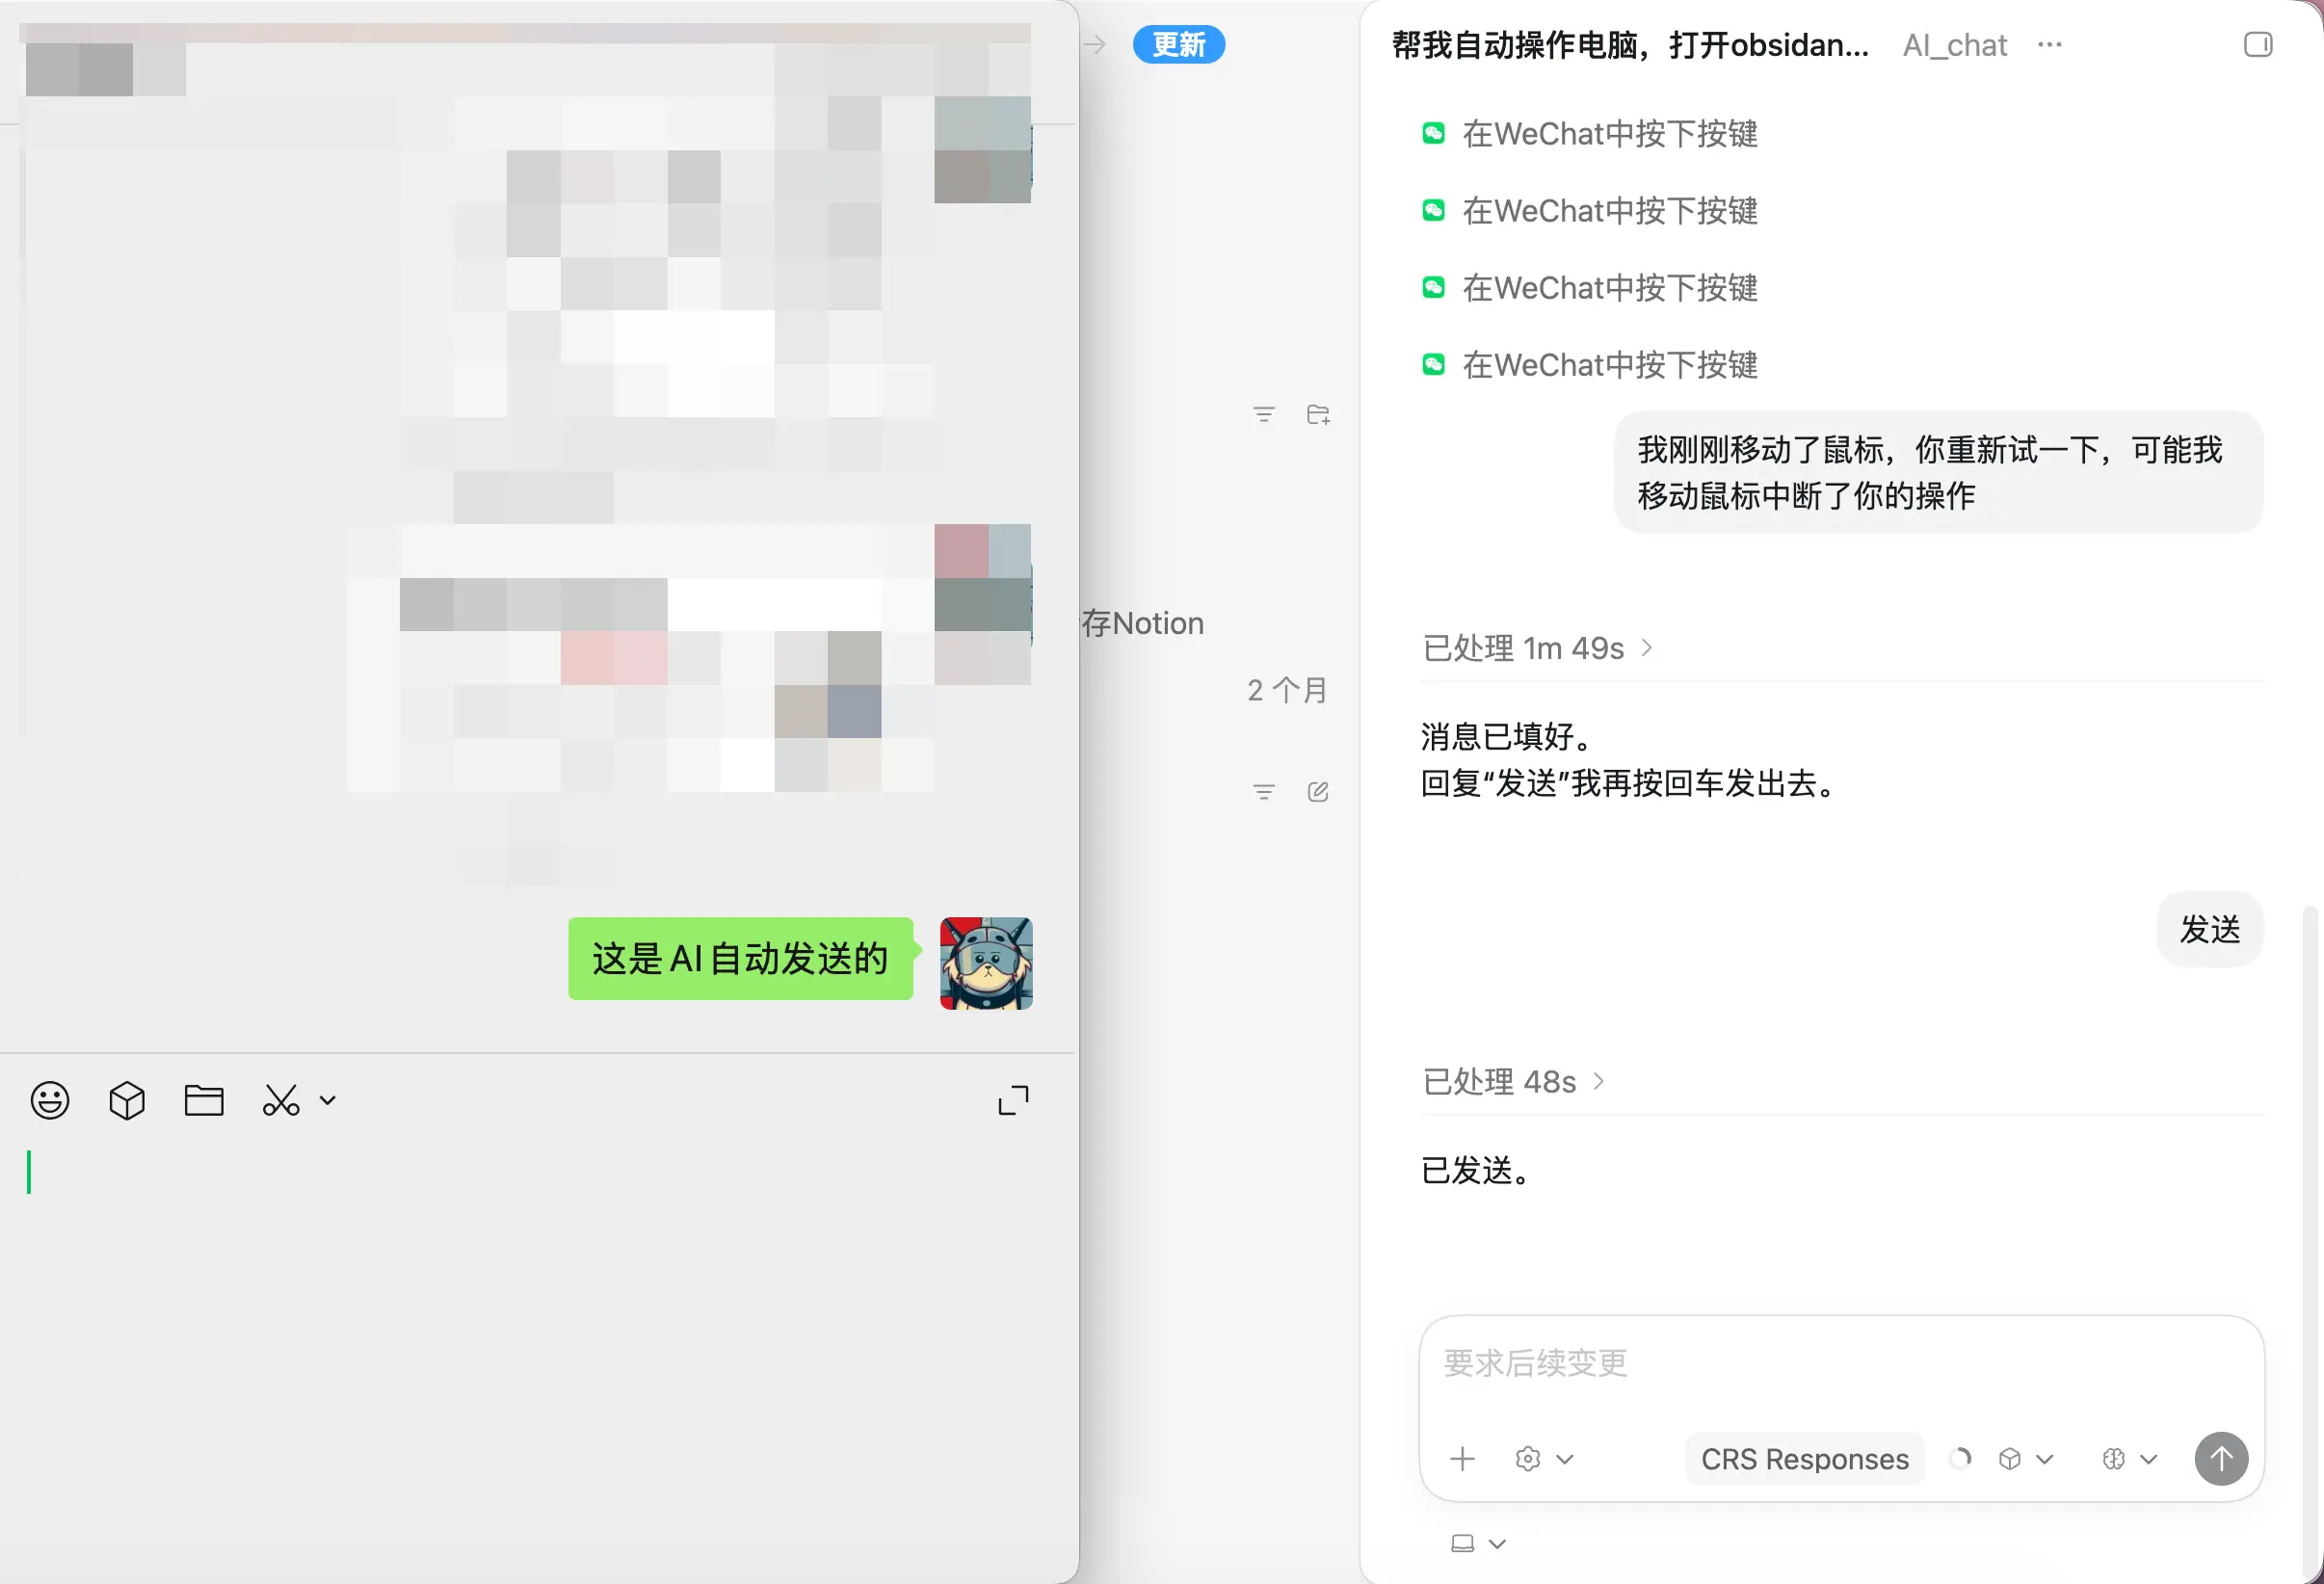Click the cube favorites icon in WeChat
The height and width of the screenshot is (1584, 2324).
point(127,1101)
